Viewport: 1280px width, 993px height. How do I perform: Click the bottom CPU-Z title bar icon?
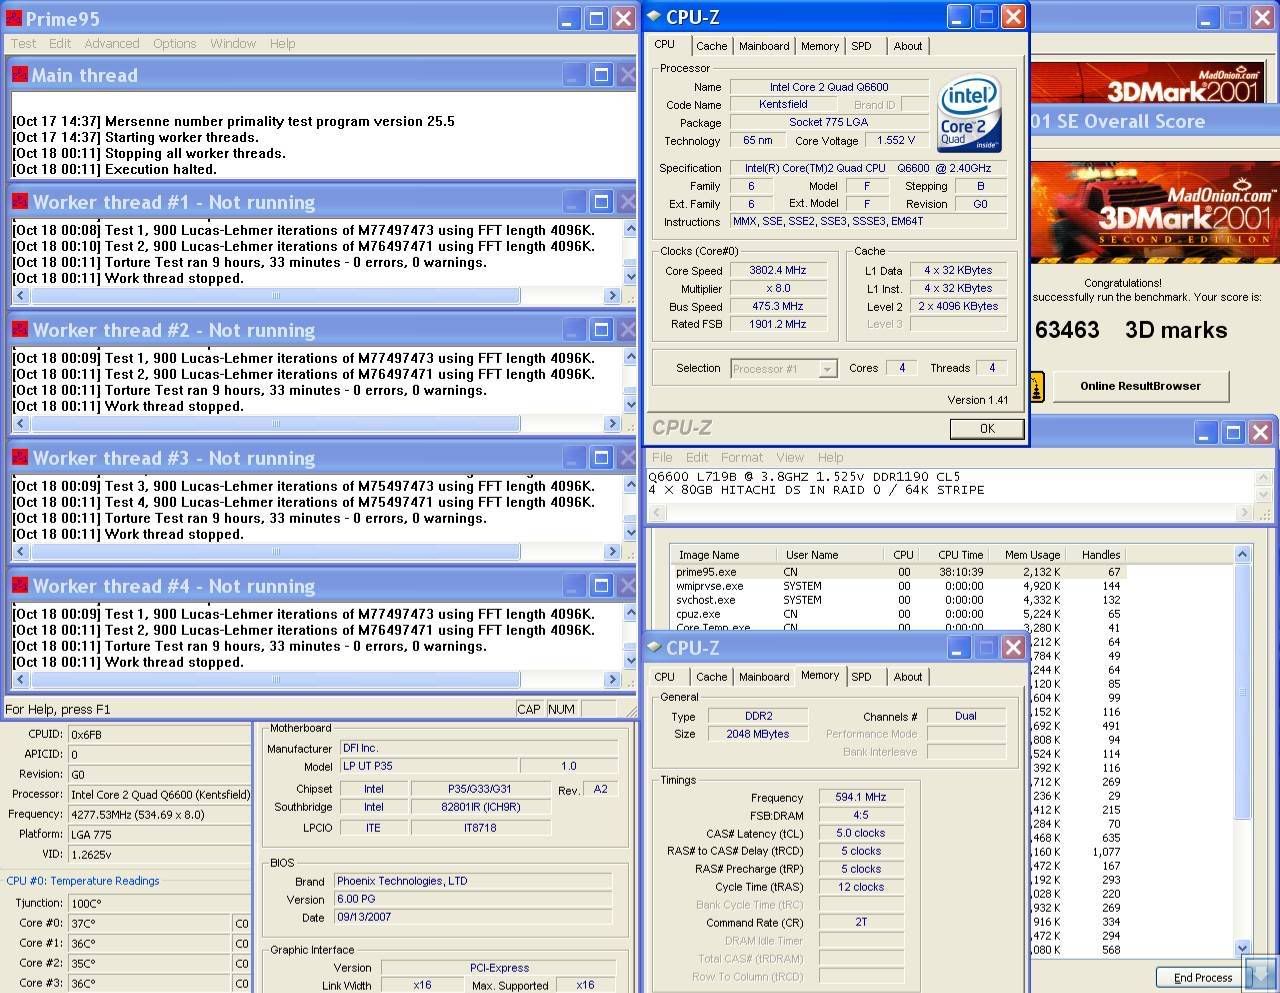point(653,647)
